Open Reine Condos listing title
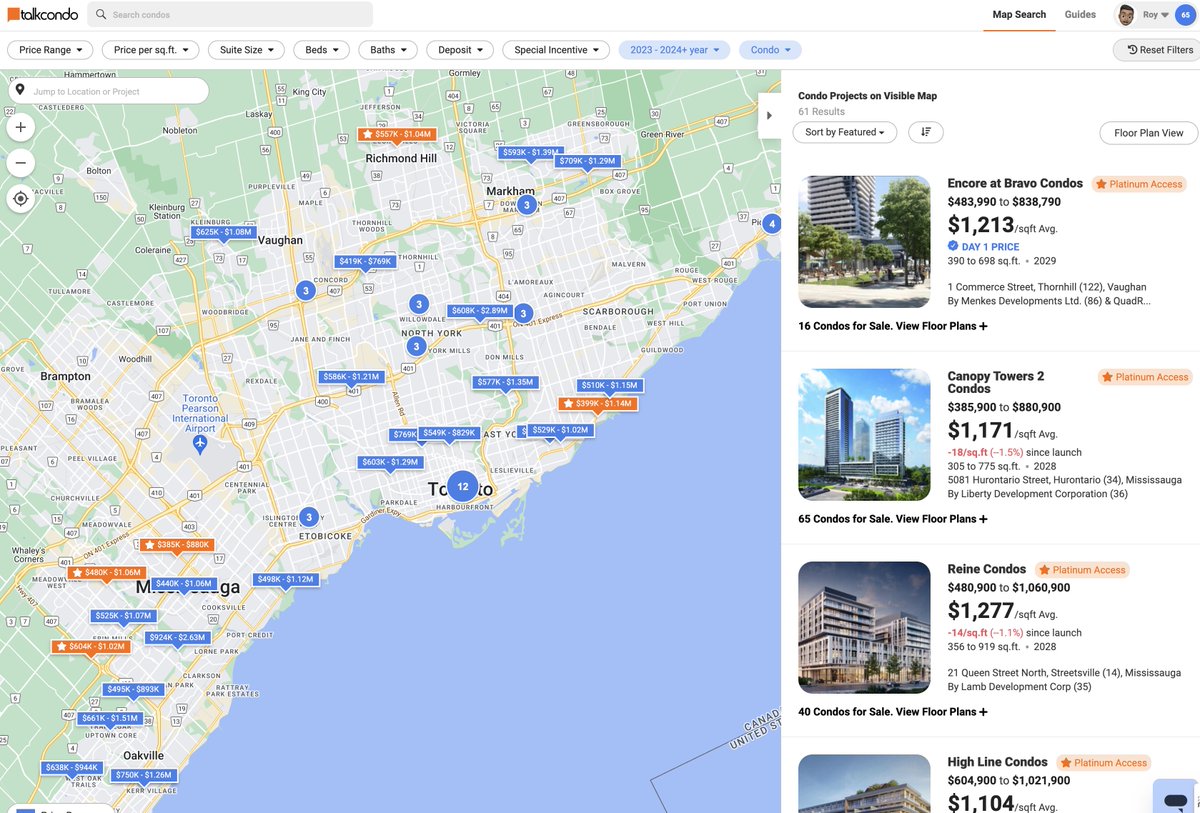 point(987,569)
